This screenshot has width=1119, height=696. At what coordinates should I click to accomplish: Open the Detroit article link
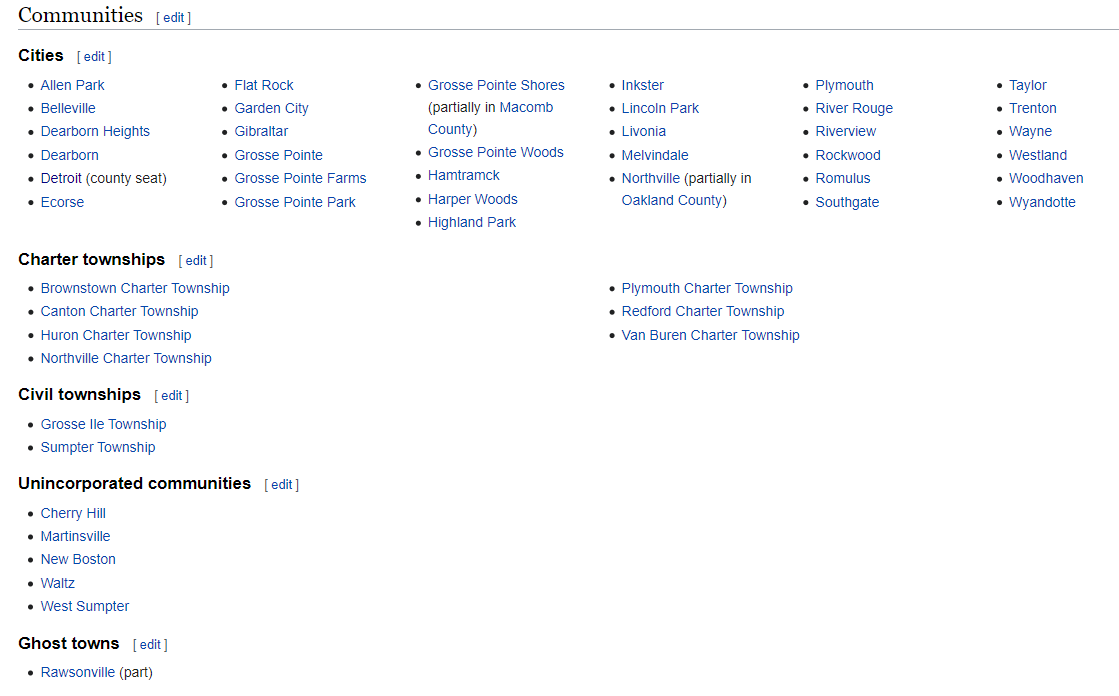(x=60, y=178)
